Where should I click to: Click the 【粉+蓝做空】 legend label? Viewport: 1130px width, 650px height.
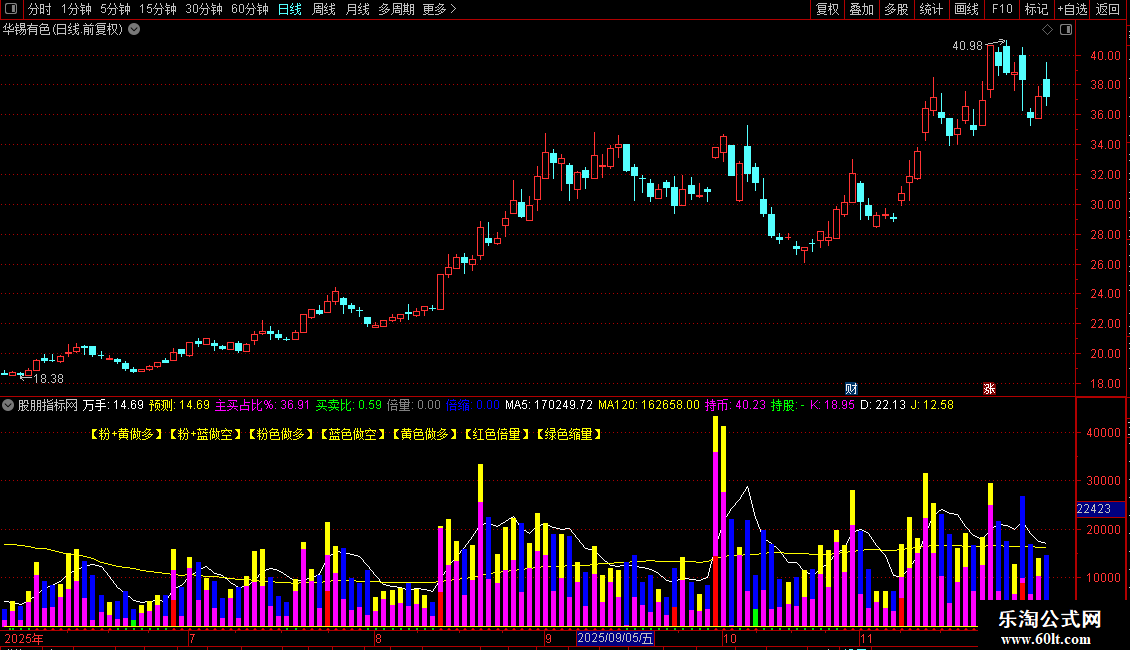[x=205, y=435]
